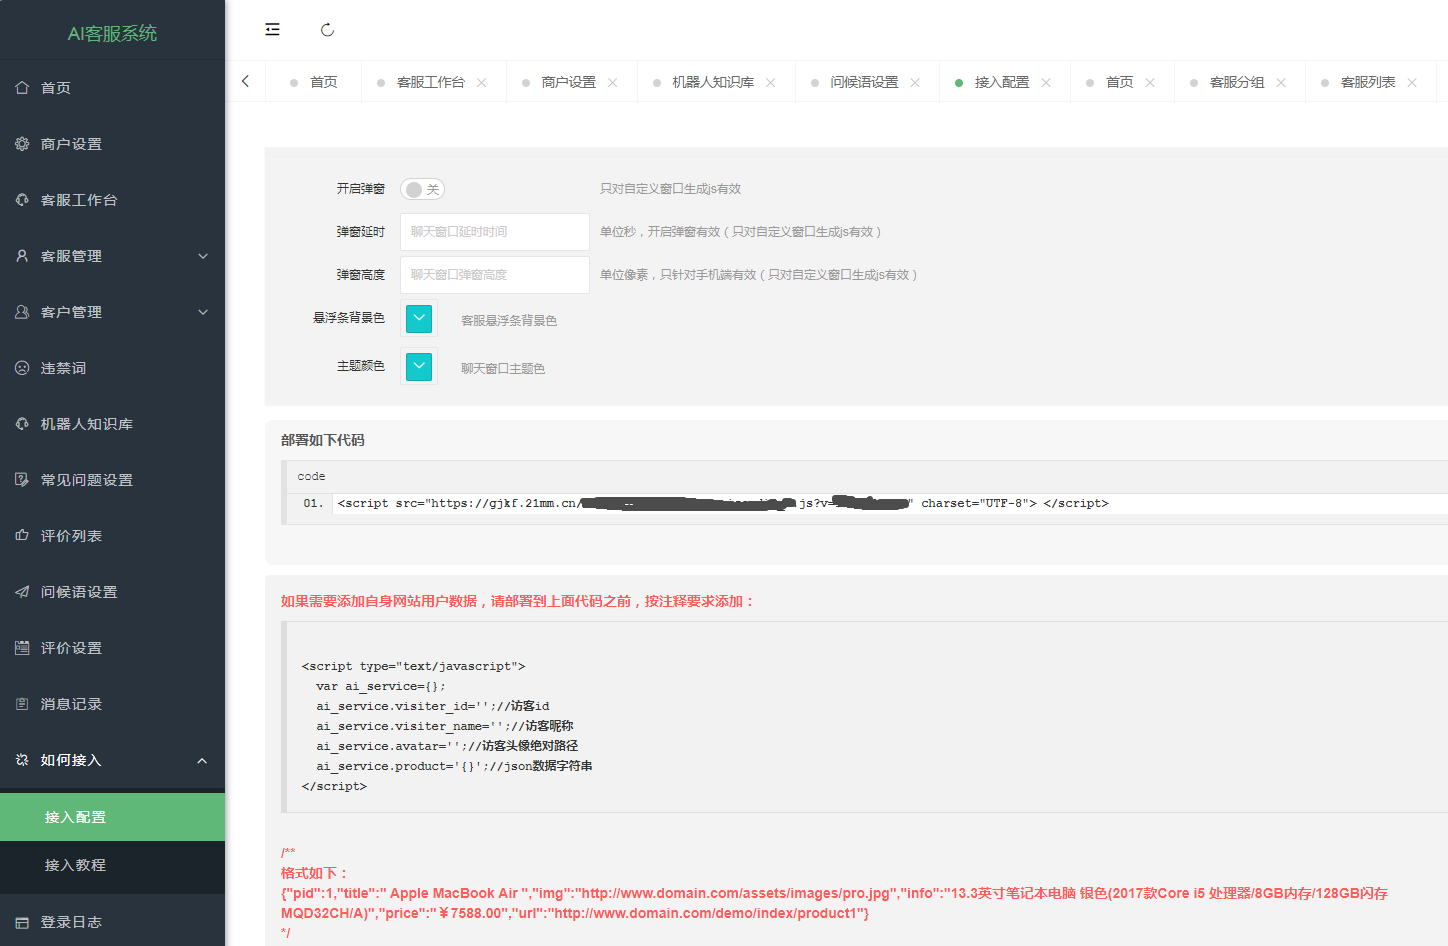
Task: Click the paper plane icon beside 问候语设置
Action: pos(22,592)
